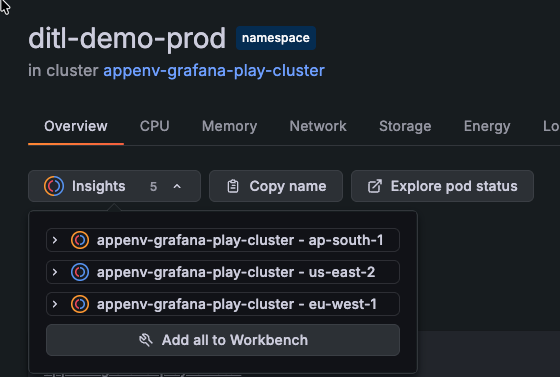Click the wrench icon in Add all to Workbench
Image resolution: width=560 pixels, height=377 pixels.
[x=146, y=340]
